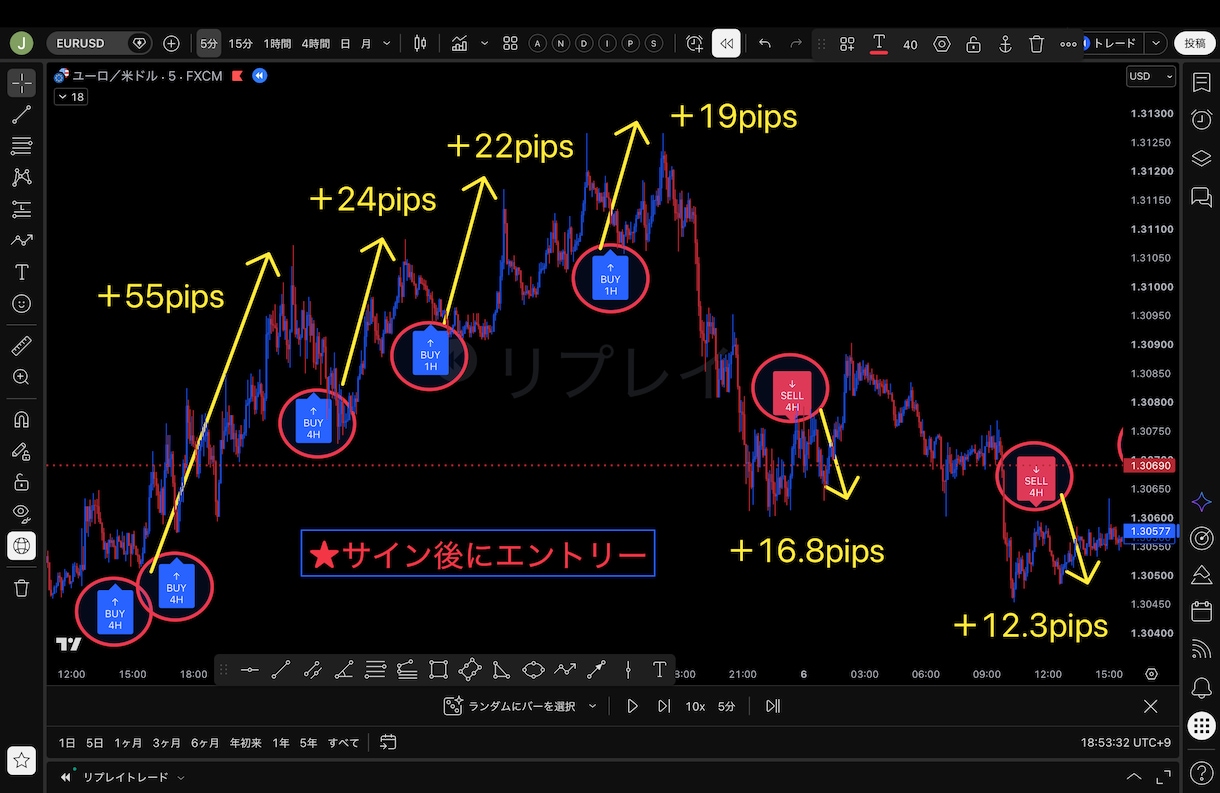Image resolution: width=1220 pixels, height=793 pixels.
Task: Start replay with the play button
Action: [x=632, y=706]
